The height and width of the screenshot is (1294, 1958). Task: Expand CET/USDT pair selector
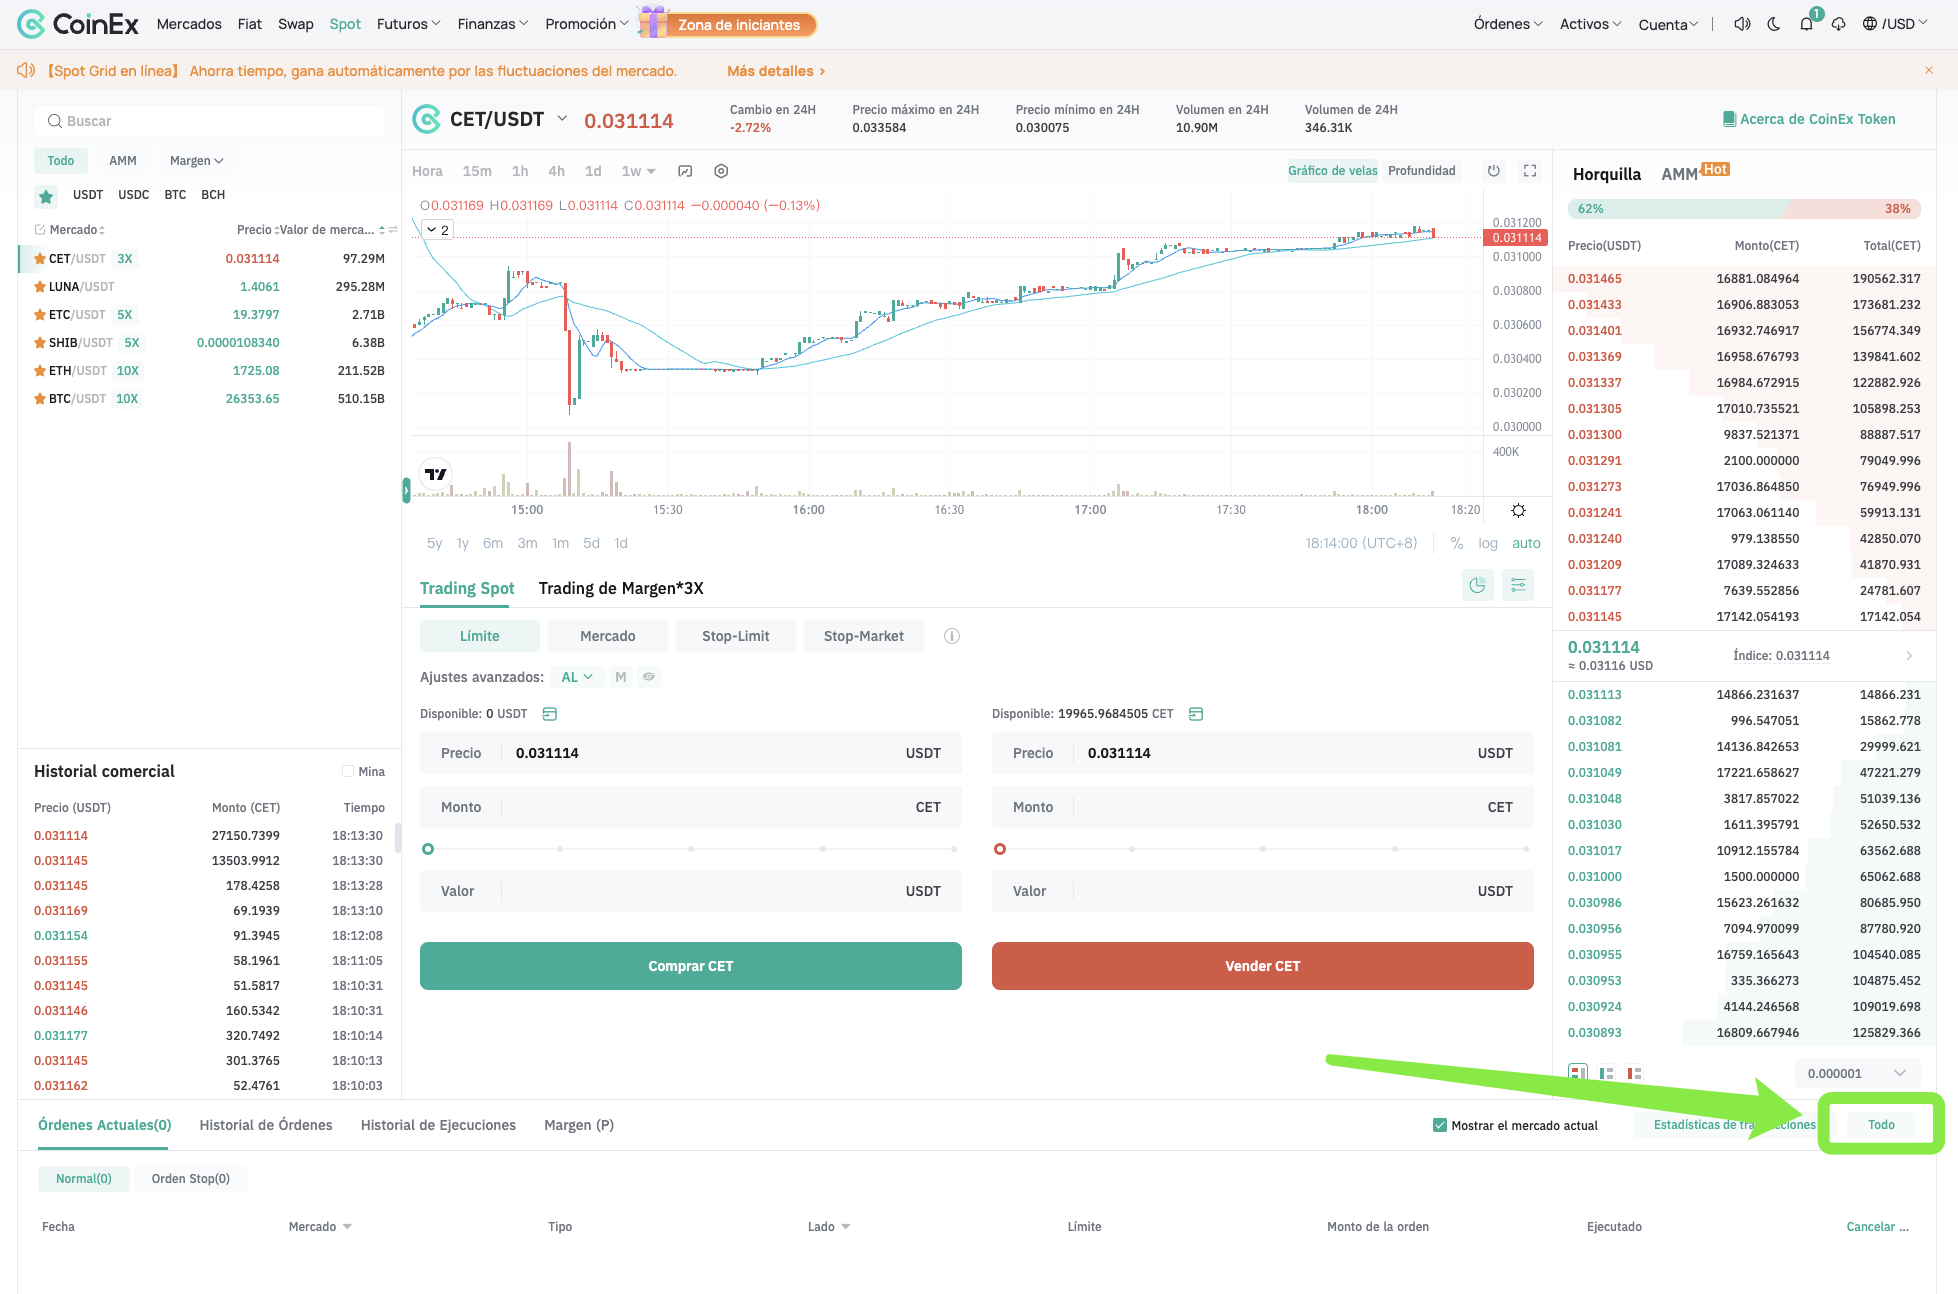coord(562,119)
